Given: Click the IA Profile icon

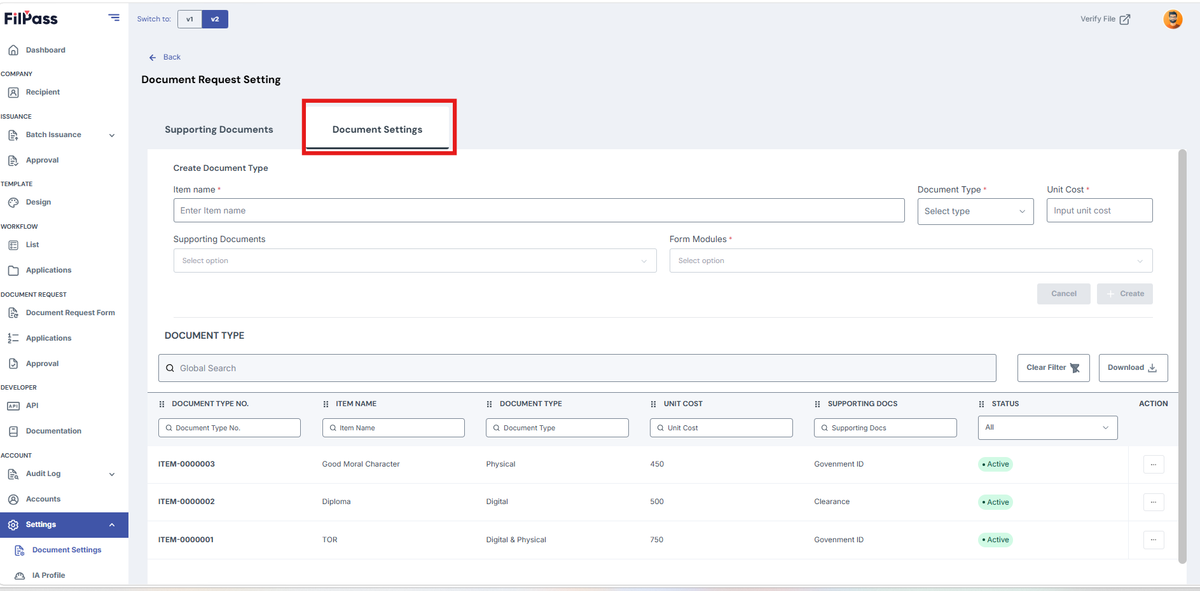Looking at the screenshot, I should click(20, 576).
